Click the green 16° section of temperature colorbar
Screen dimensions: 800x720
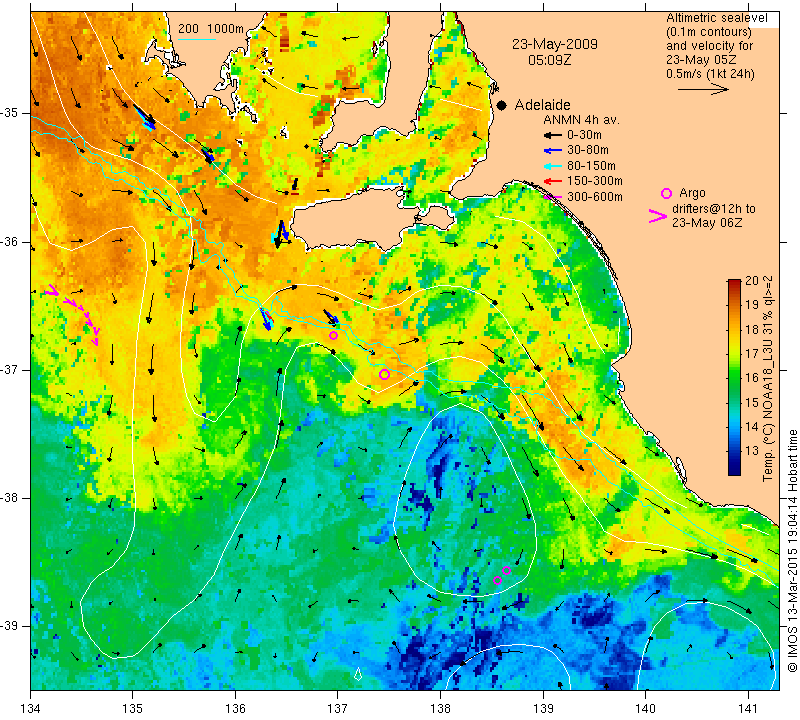(x=734, y=378)
